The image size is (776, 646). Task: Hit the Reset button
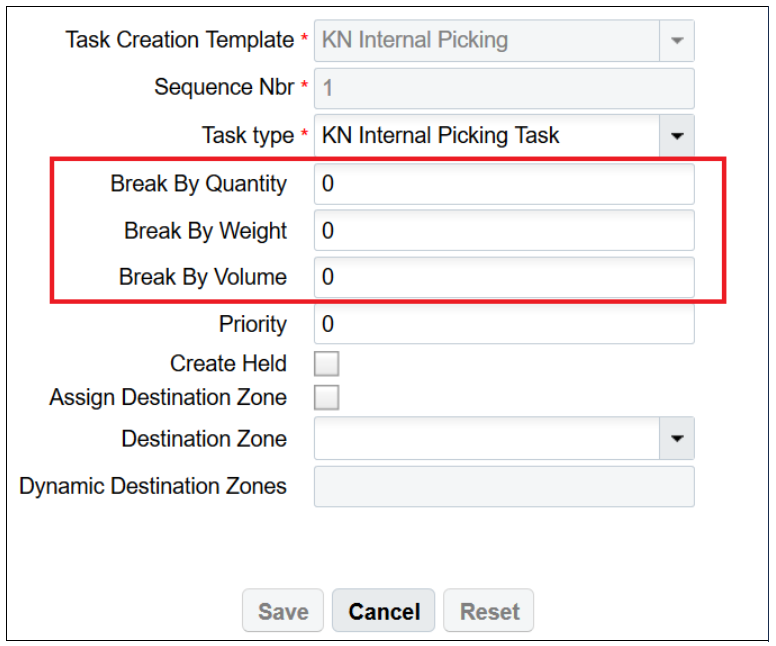point(490,611)
